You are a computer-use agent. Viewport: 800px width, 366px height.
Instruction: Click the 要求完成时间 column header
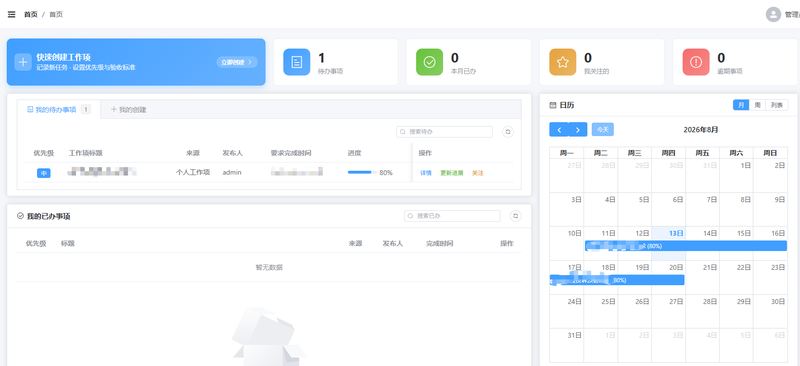[291, 153]
